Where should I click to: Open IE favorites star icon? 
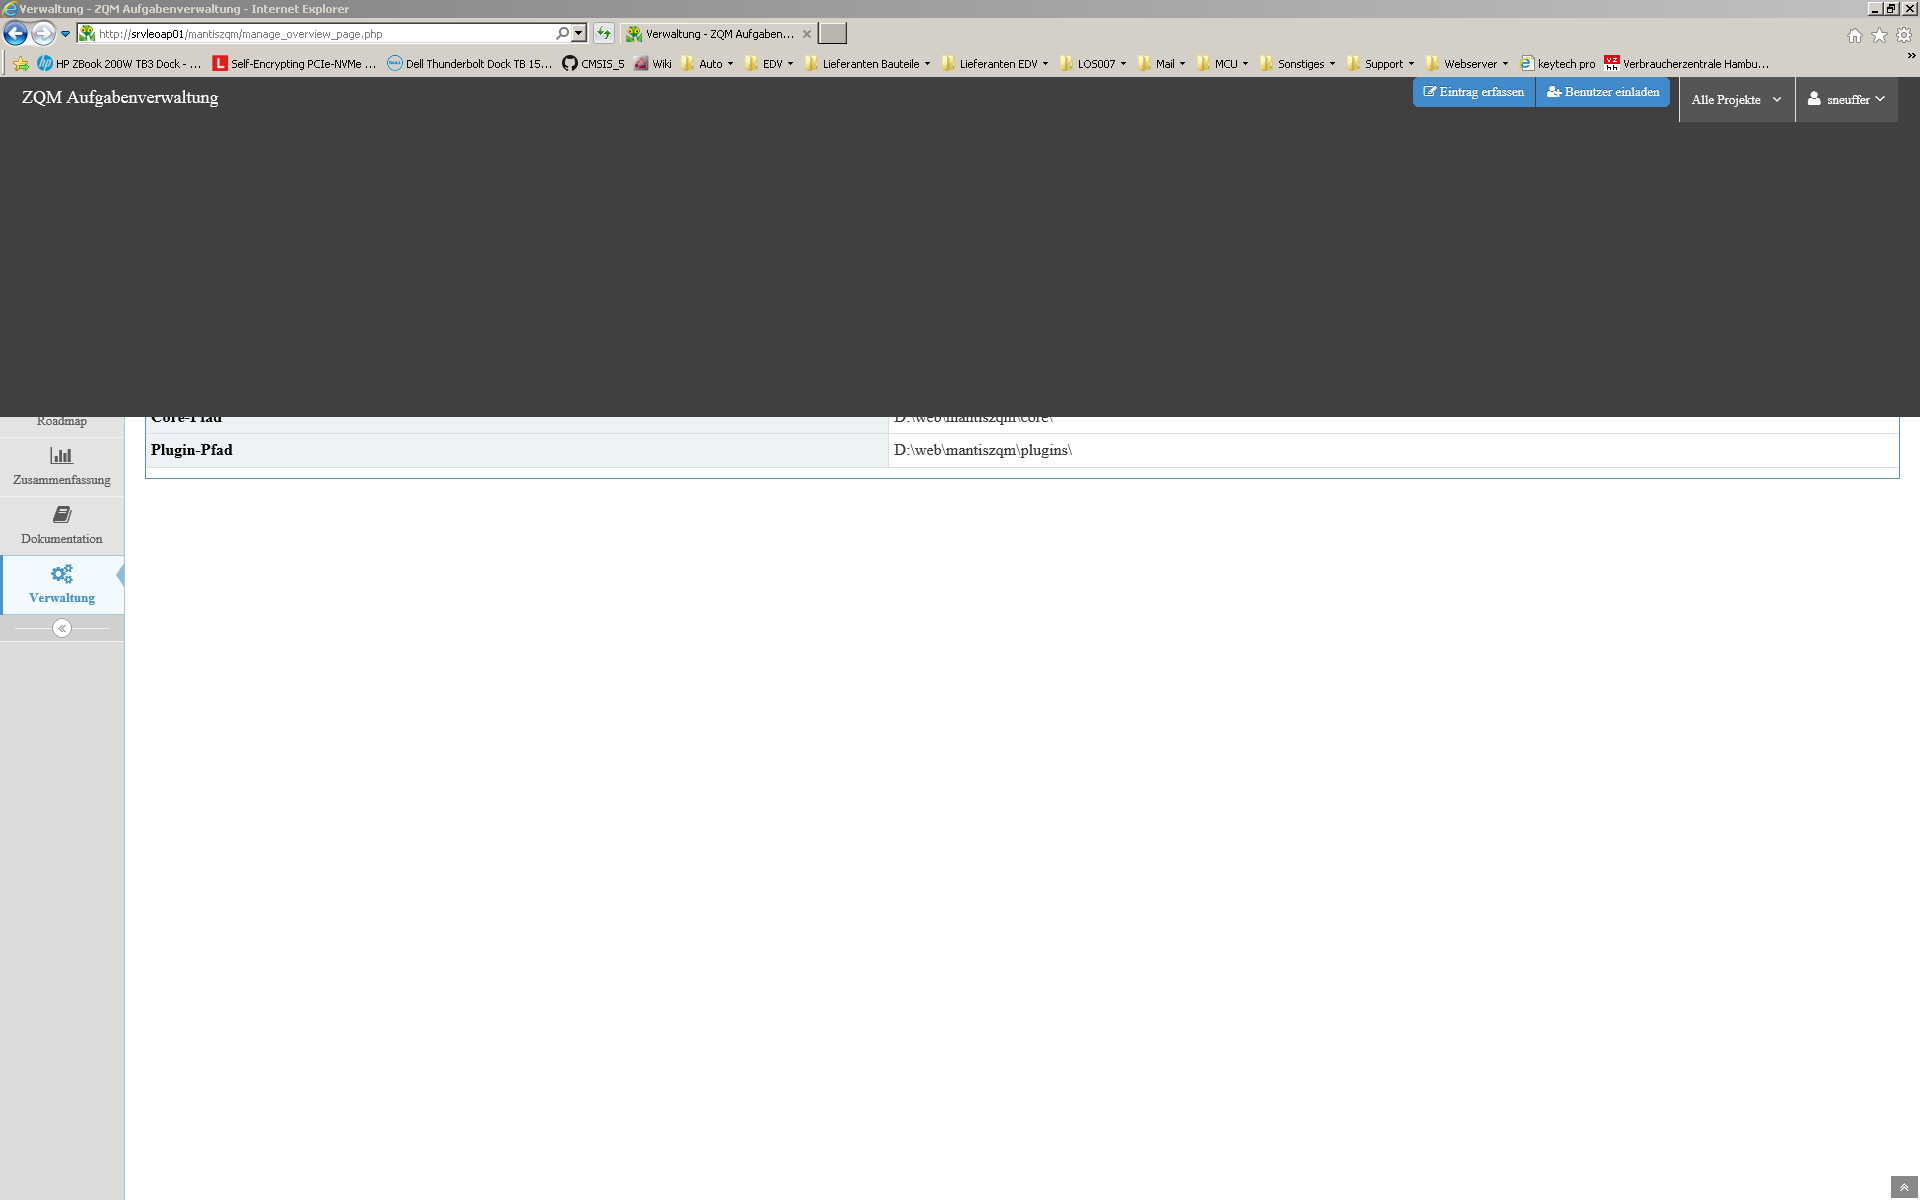click(x=1879, y=36)
